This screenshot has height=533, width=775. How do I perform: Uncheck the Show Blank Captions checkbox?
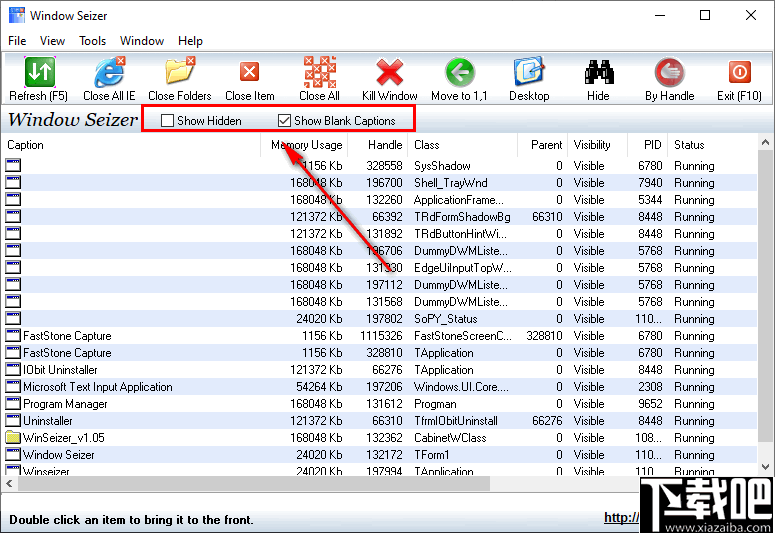pyautogui.click(x=284, y=120)
